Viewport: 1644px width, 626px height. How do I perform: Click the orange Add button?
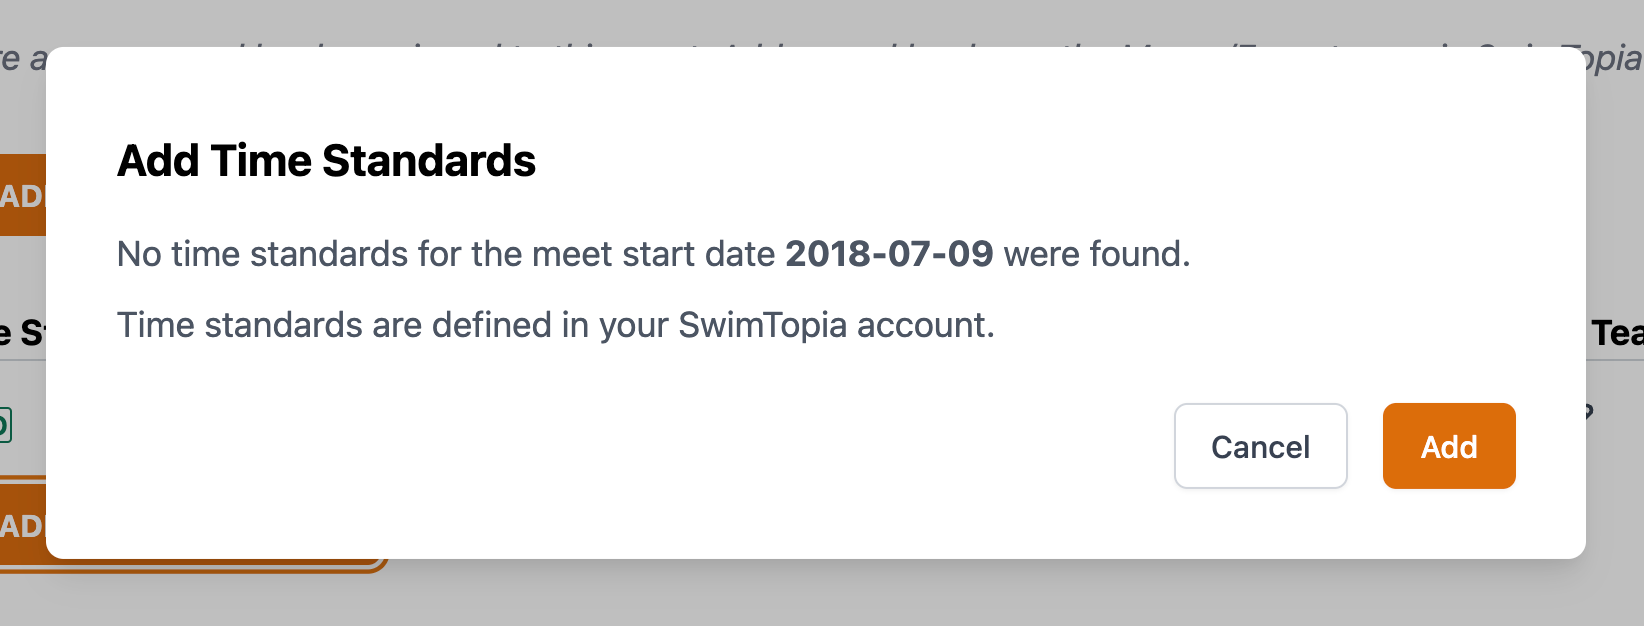pos(1449,446)
